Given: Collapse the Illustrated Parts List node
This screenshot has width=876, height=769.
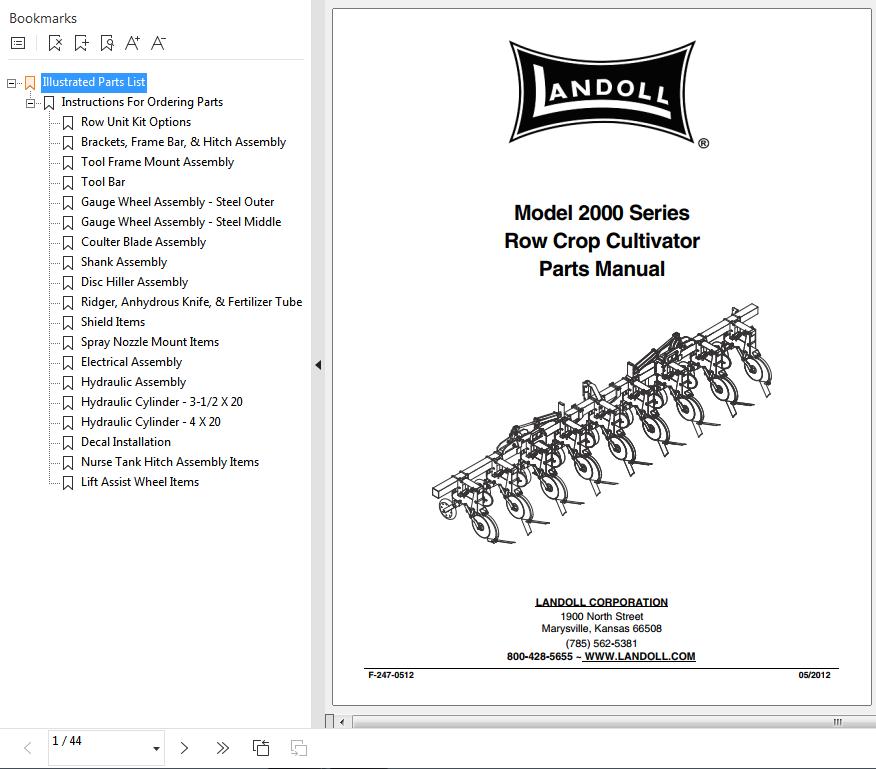Looking at the screenshot, I should coord(11,83).
